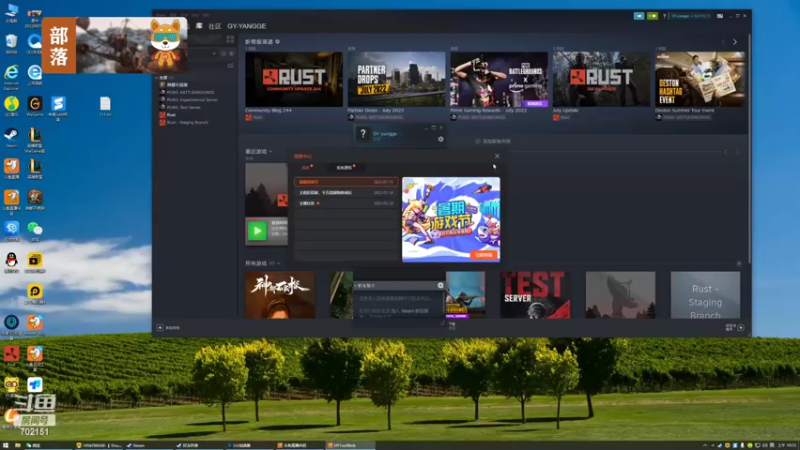Click the play-ready filter icon in sidebar
This screenshot has height=450, width=800.
point(232,54)
